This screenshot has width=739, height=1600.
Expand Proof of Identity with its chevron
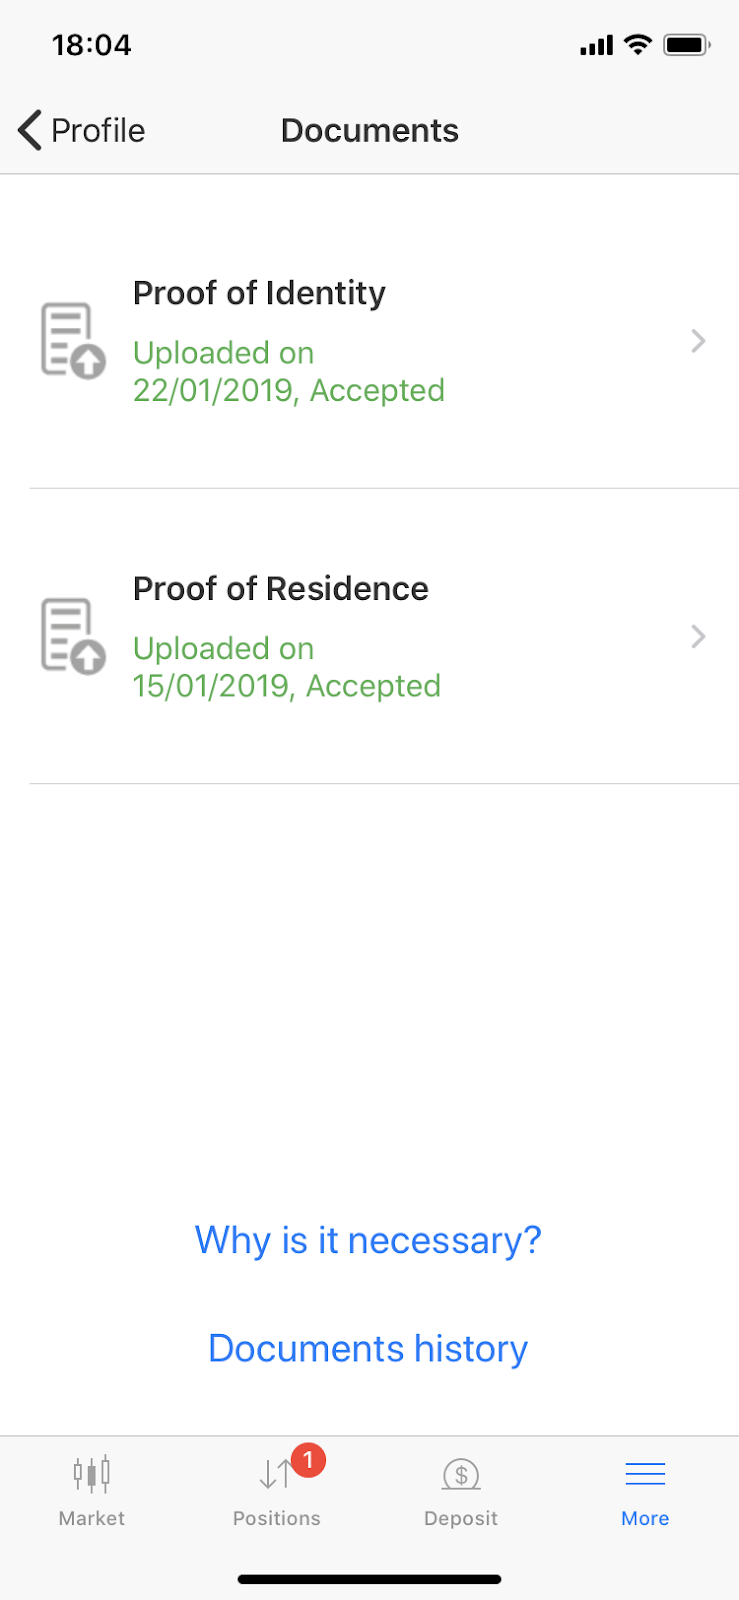click(698, 341)
